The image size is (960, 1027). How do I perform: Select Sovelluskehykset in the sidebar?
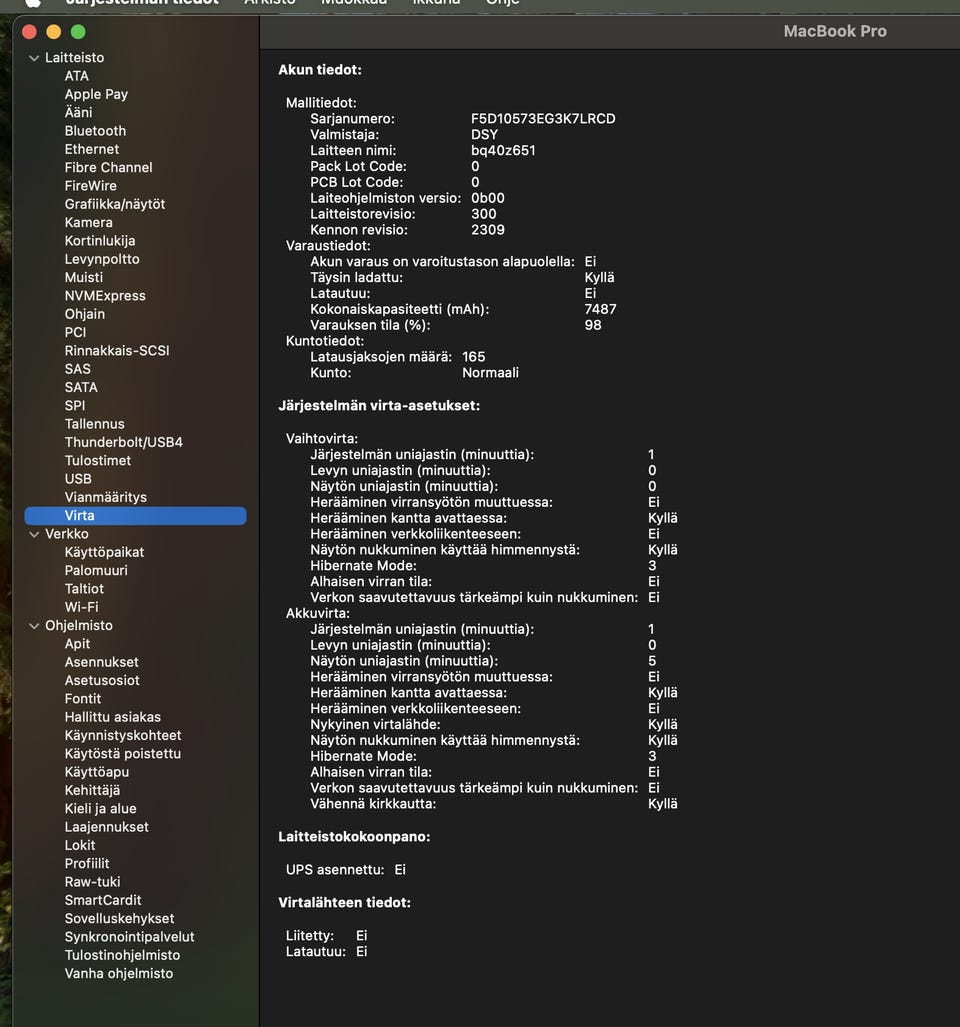click(119, 920)
